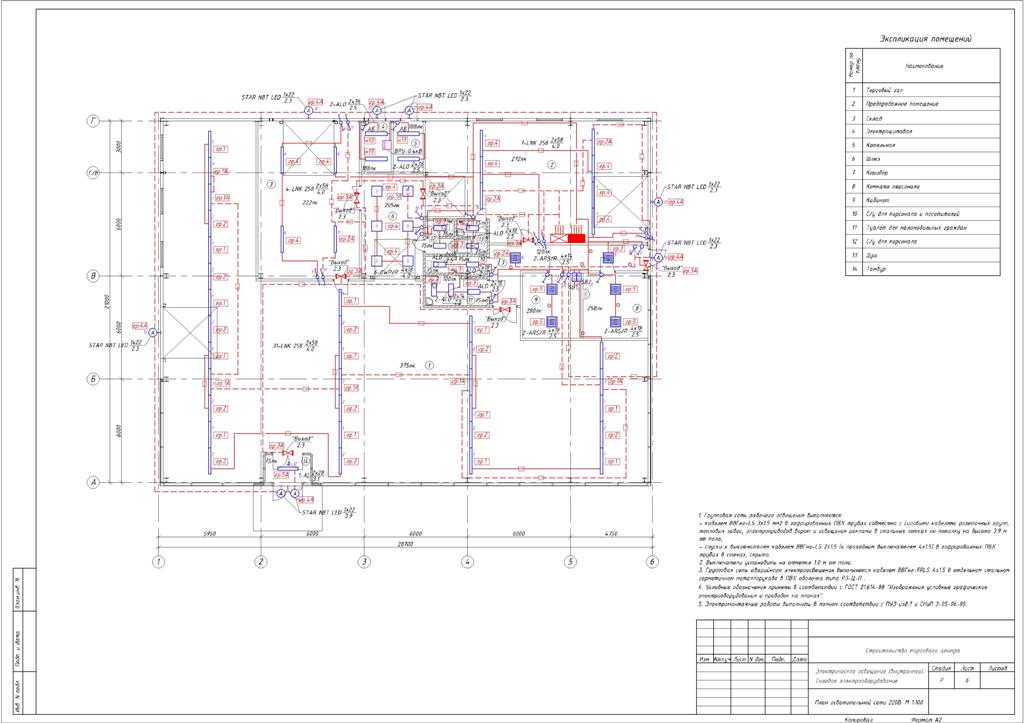Viewport: 1024px width, 723px height.
Task: Click the 375лк illuminance label in the hall
Action: coord(408,365)
